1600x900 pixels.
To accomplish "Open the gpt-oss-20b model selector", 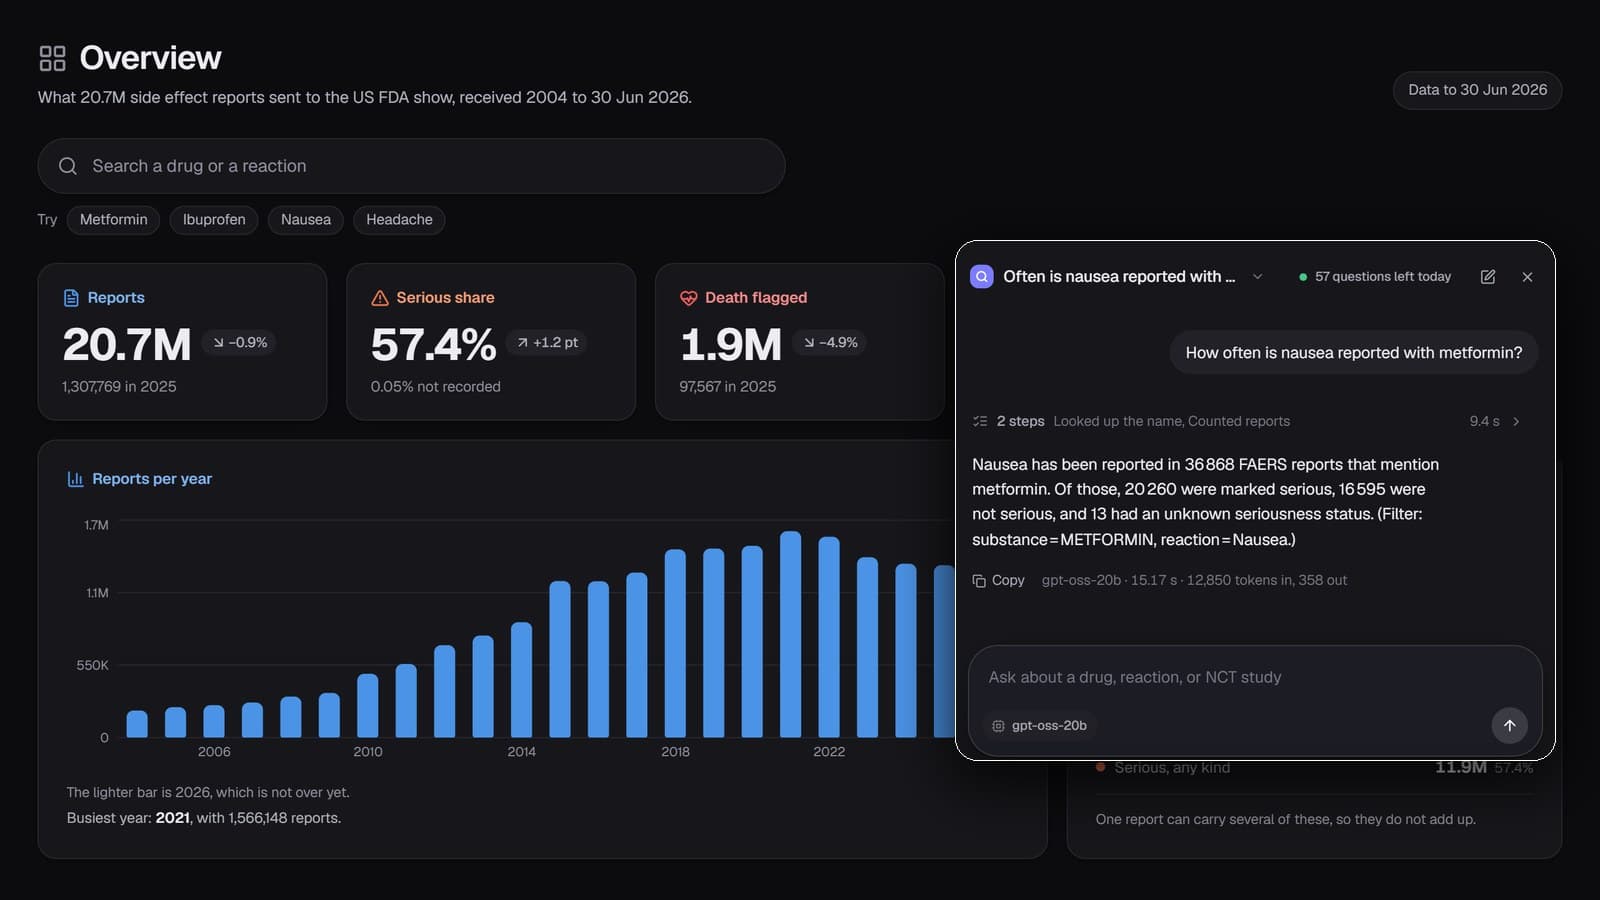I will (1040, 726).
